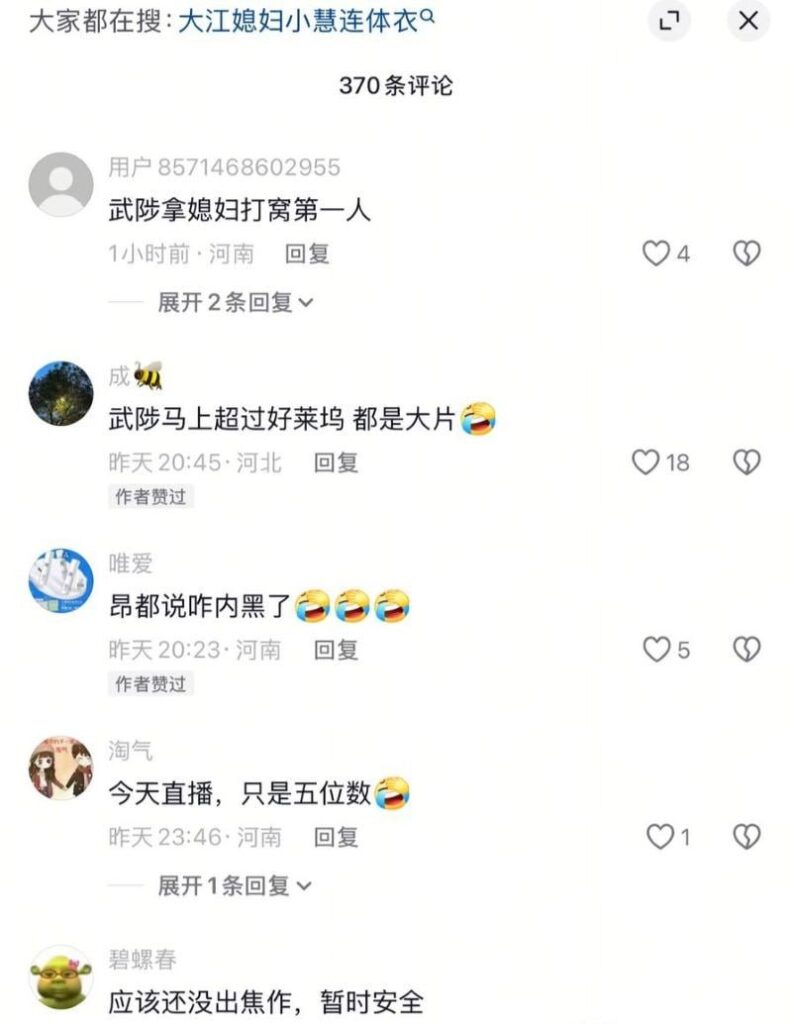Open username 淘气 profile
This screenshot has width=792, height=1024.
[x=131, y=751]
